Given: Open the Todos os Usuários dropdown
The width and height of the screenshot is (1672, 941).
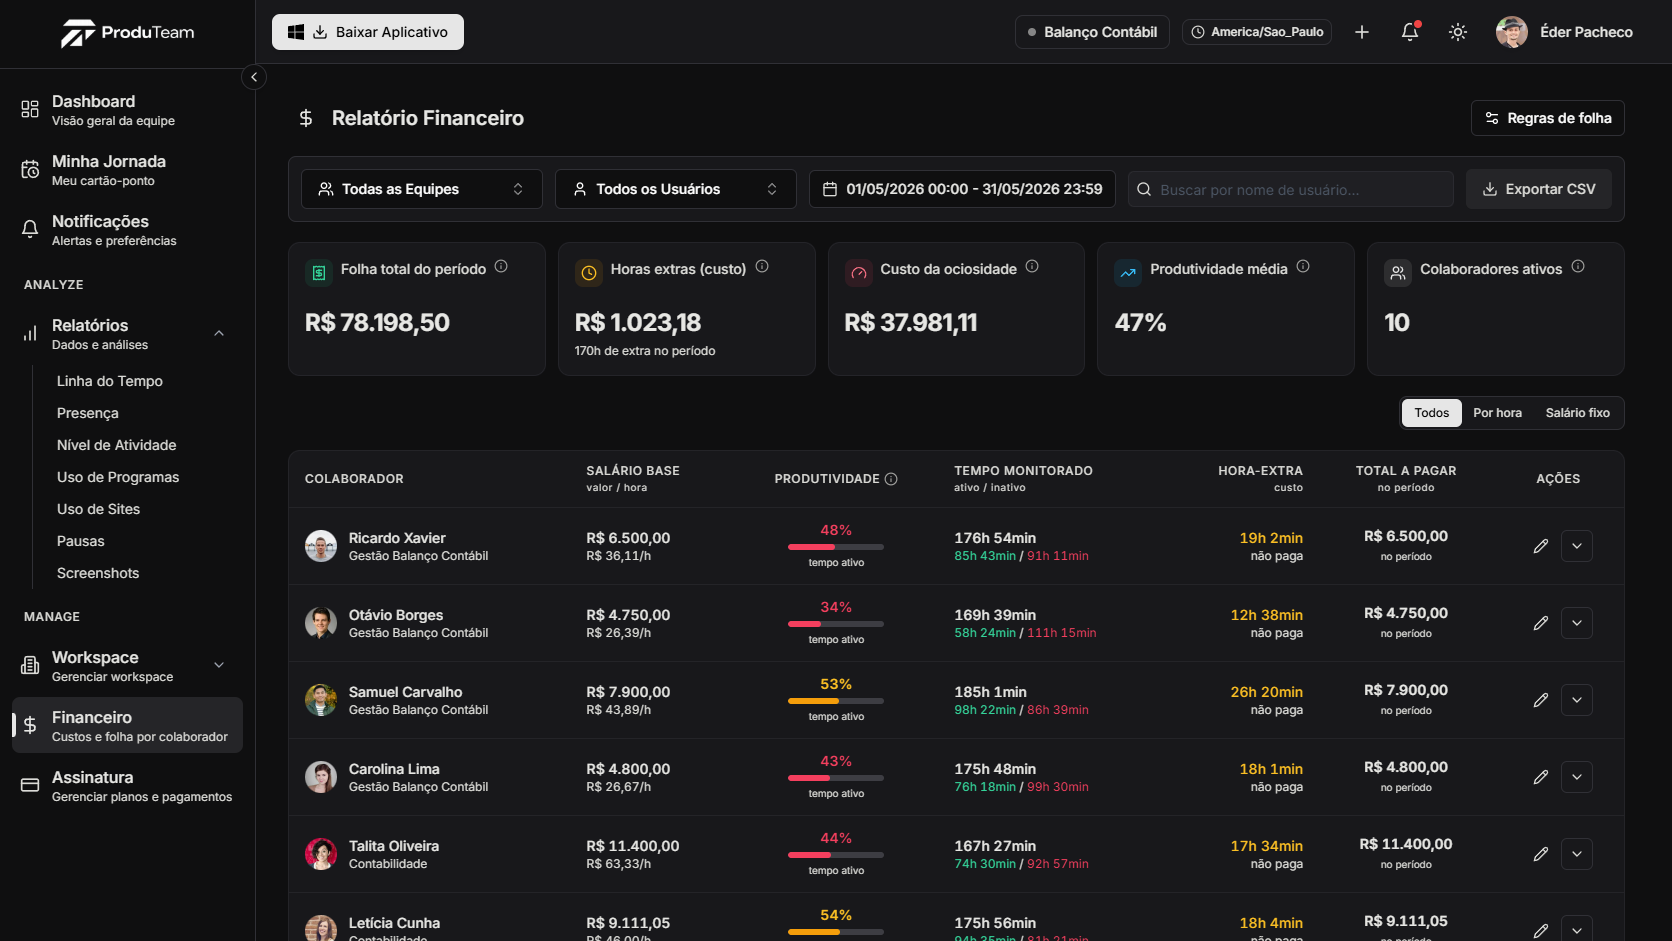Looking at the screenshot, I should click(x=676, y=189).
